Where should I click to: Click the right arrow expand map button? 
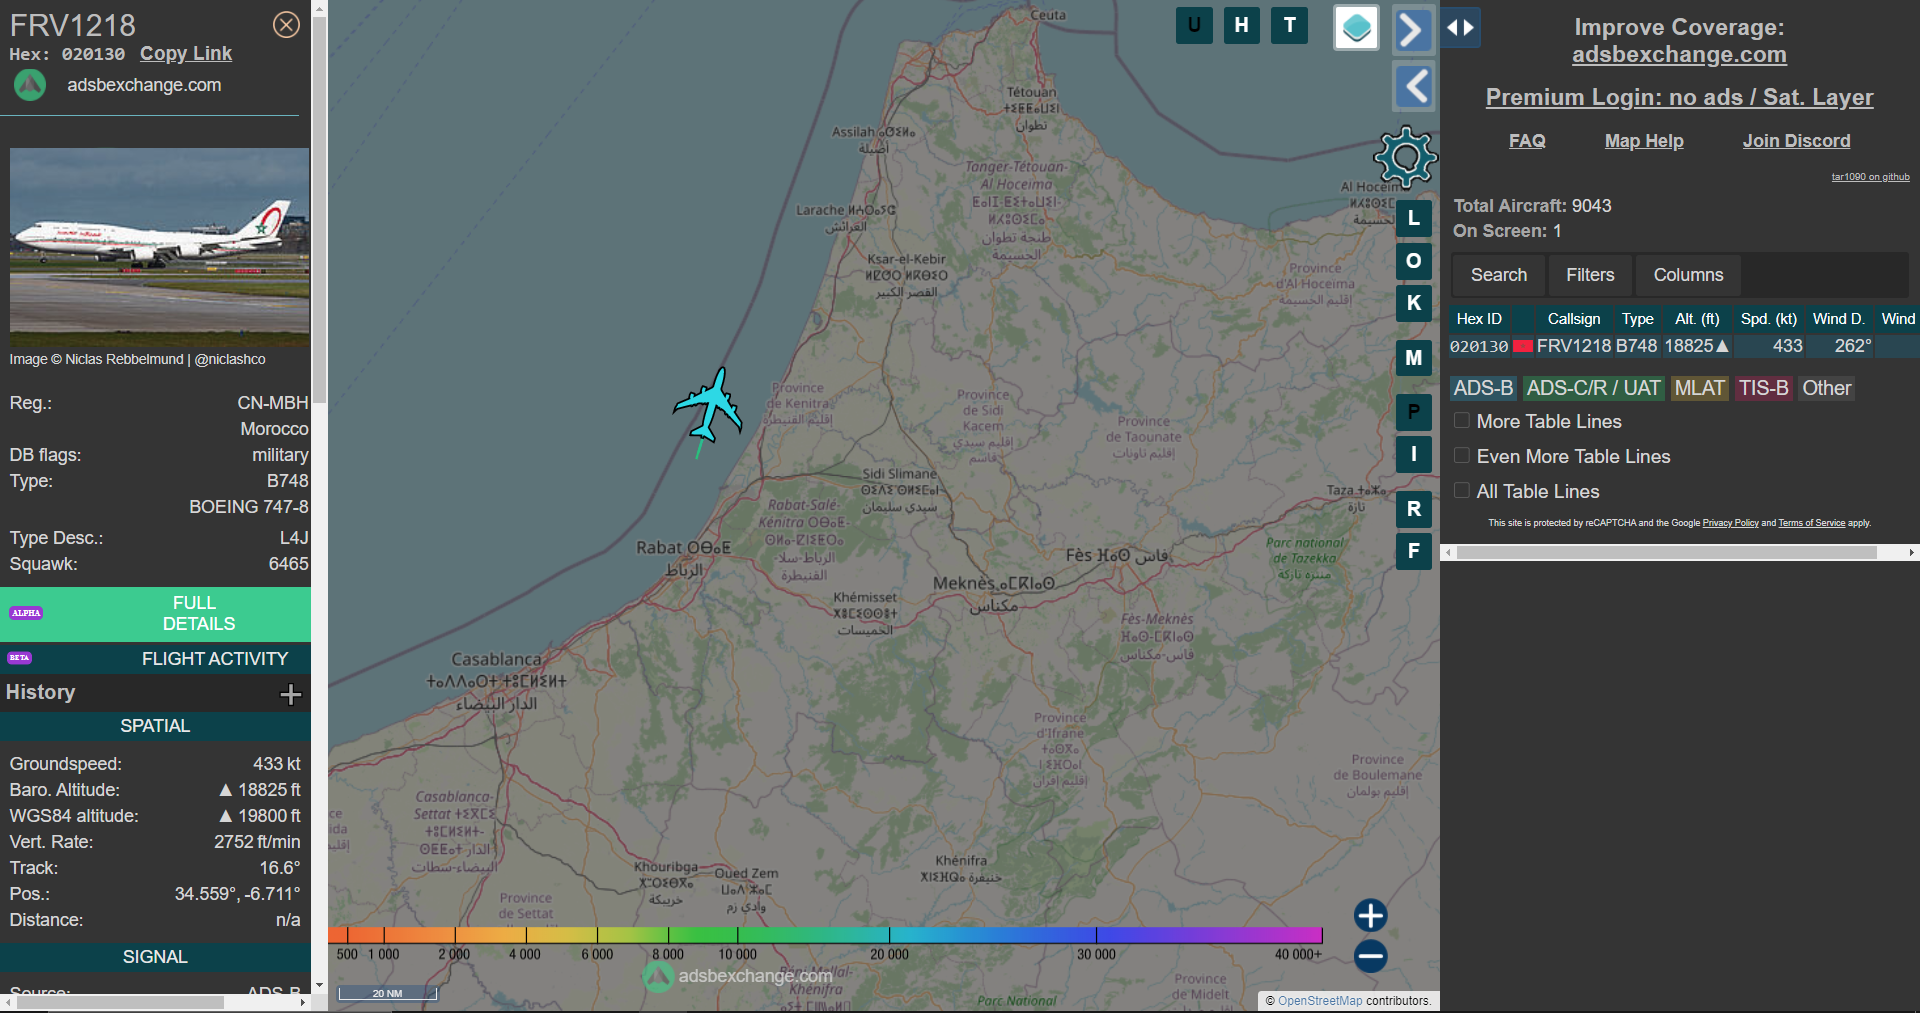point(1411,29)
